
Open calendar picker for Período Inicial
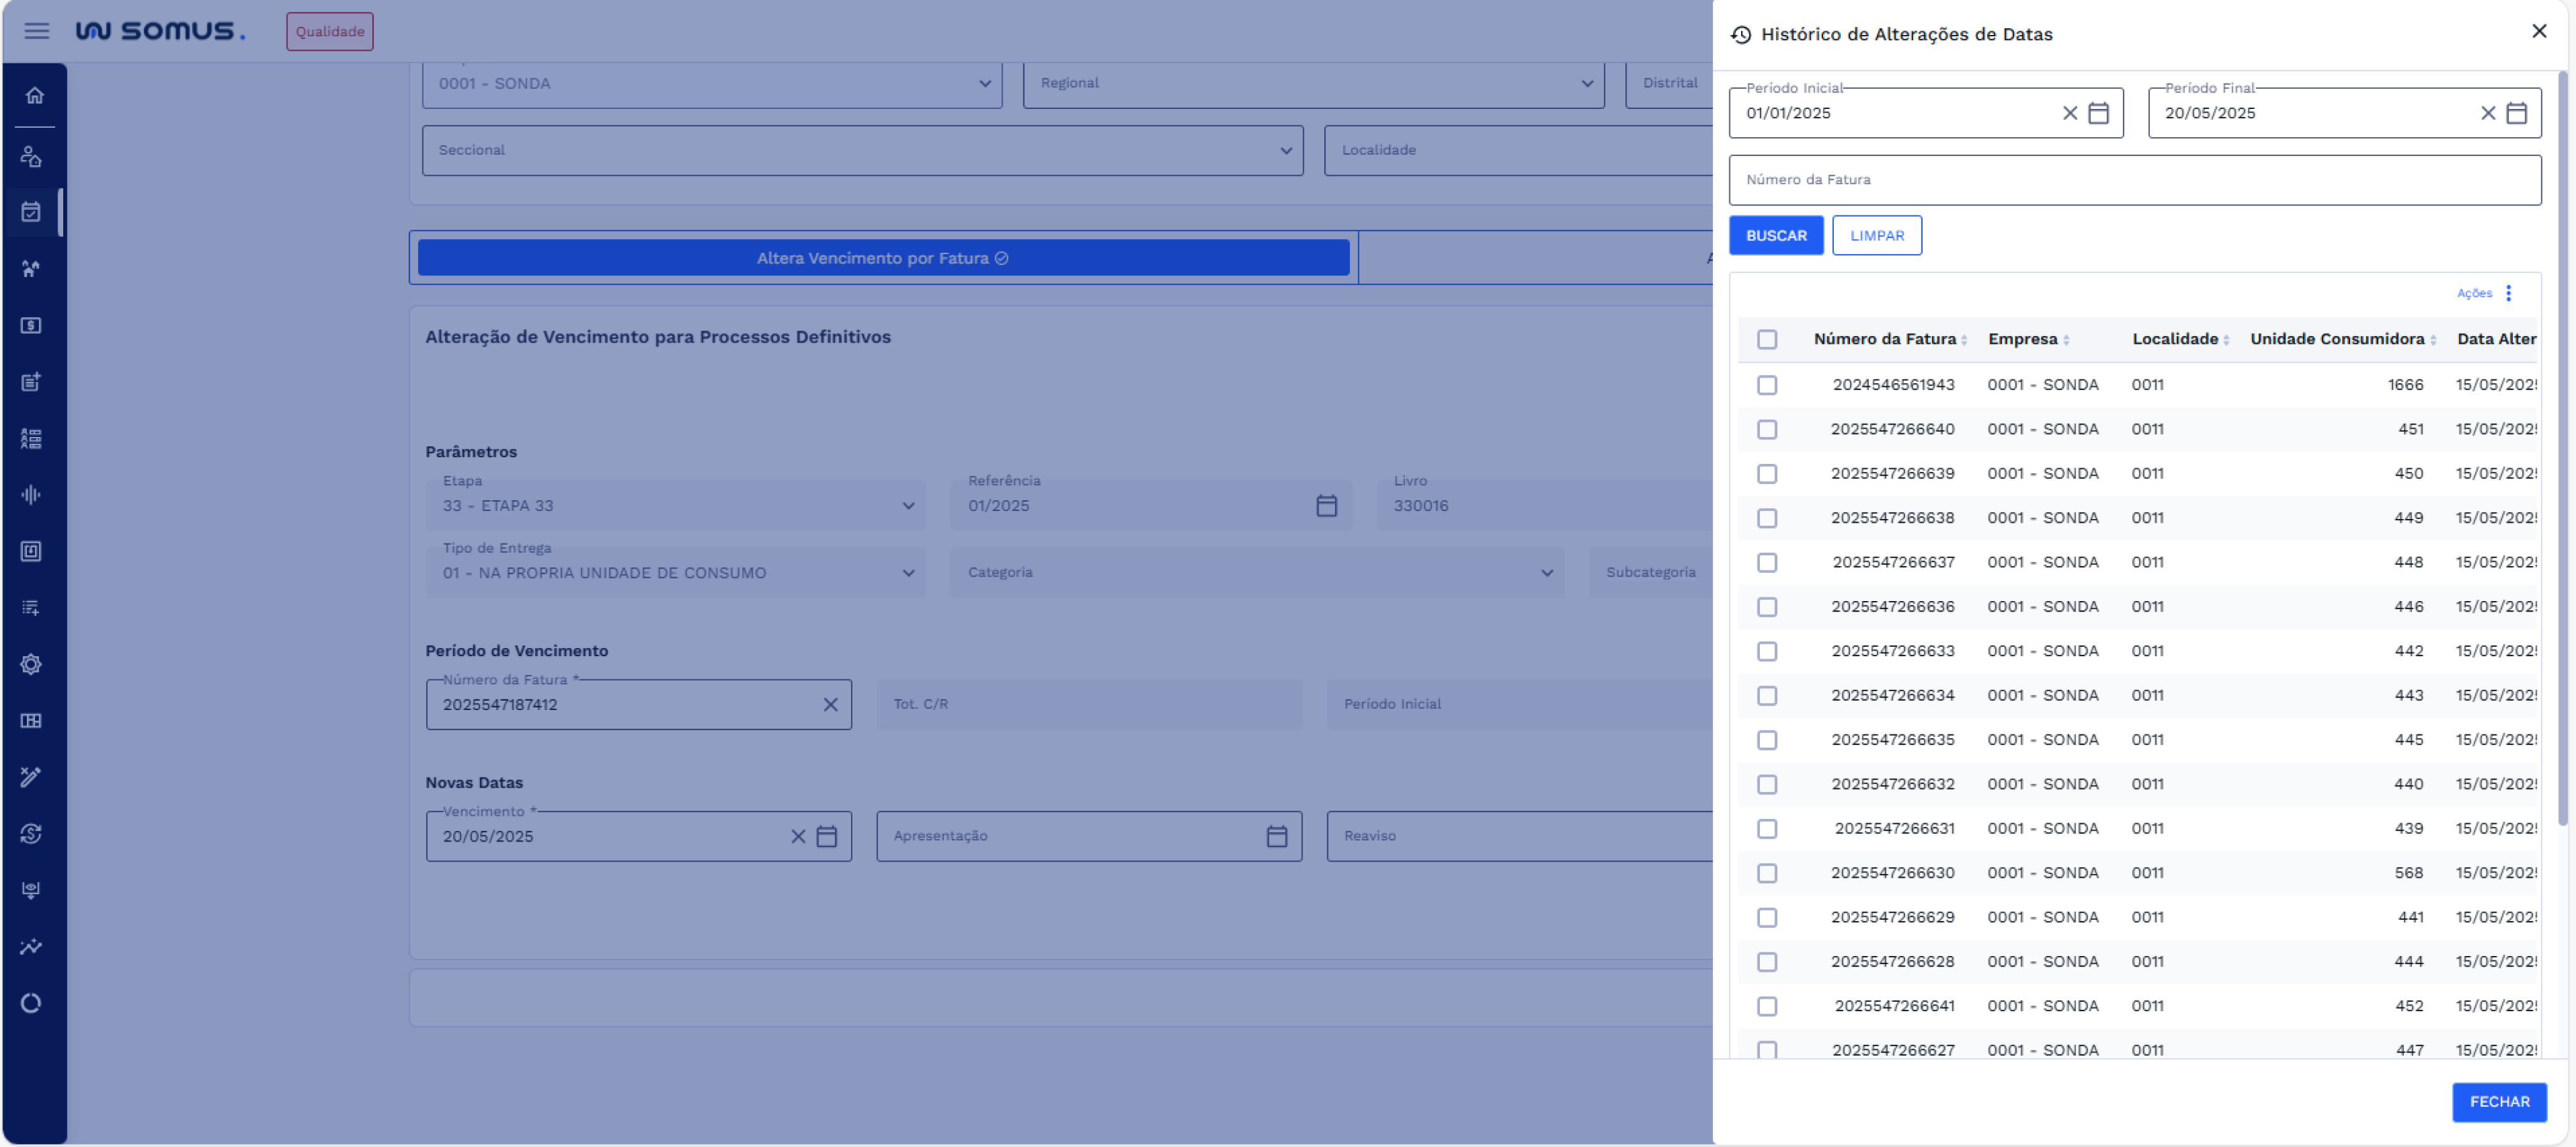pyautogui.click(x=2098, y=113)
